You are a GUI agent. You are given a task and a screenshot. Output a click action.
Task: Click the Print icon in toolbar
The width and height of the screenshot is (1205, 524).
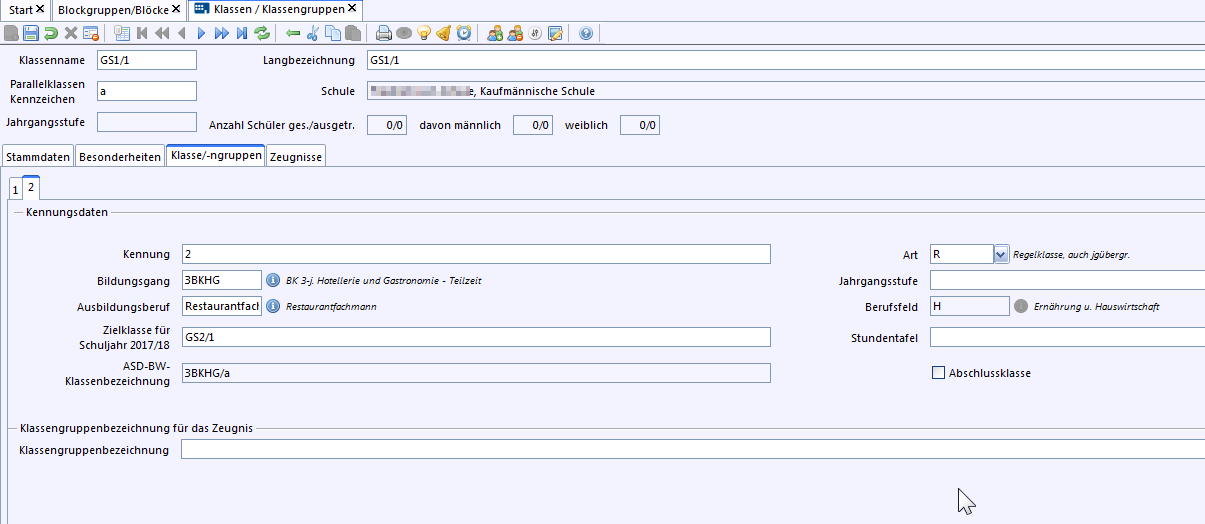pos(384,33)
